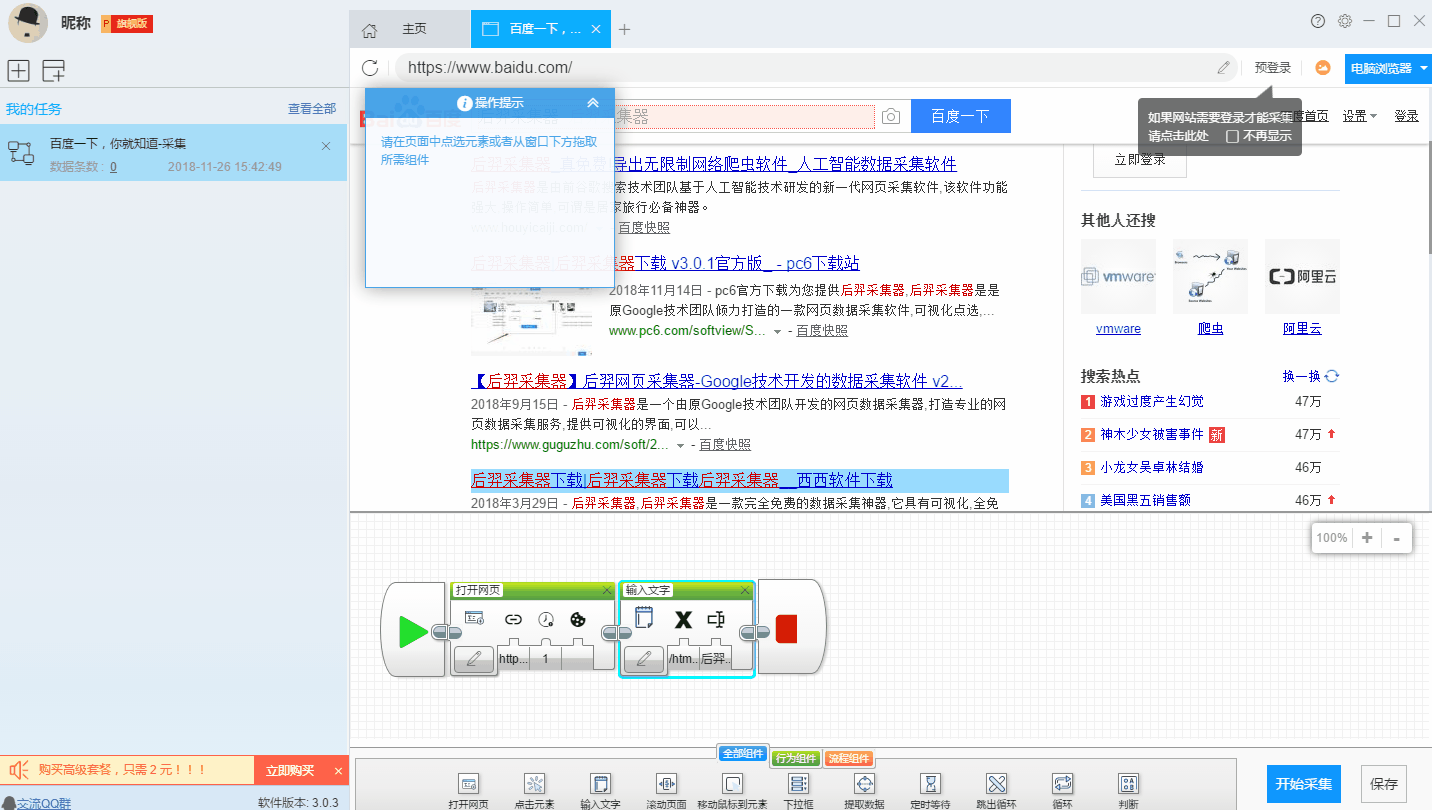This screenshot has width=1432, height=810.
Task: Select 移动鼠标到元素 component in palette
Action: (732, 791)
